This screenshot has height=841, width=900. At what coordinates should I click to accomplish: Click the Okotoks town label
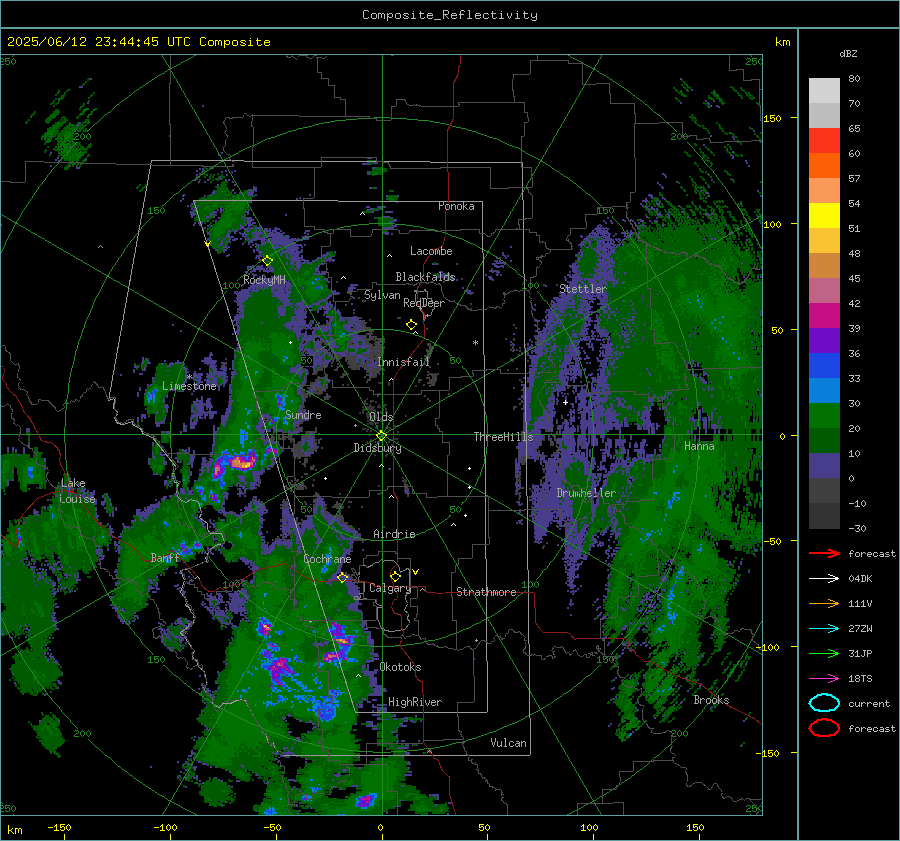(x=400, y=667)
